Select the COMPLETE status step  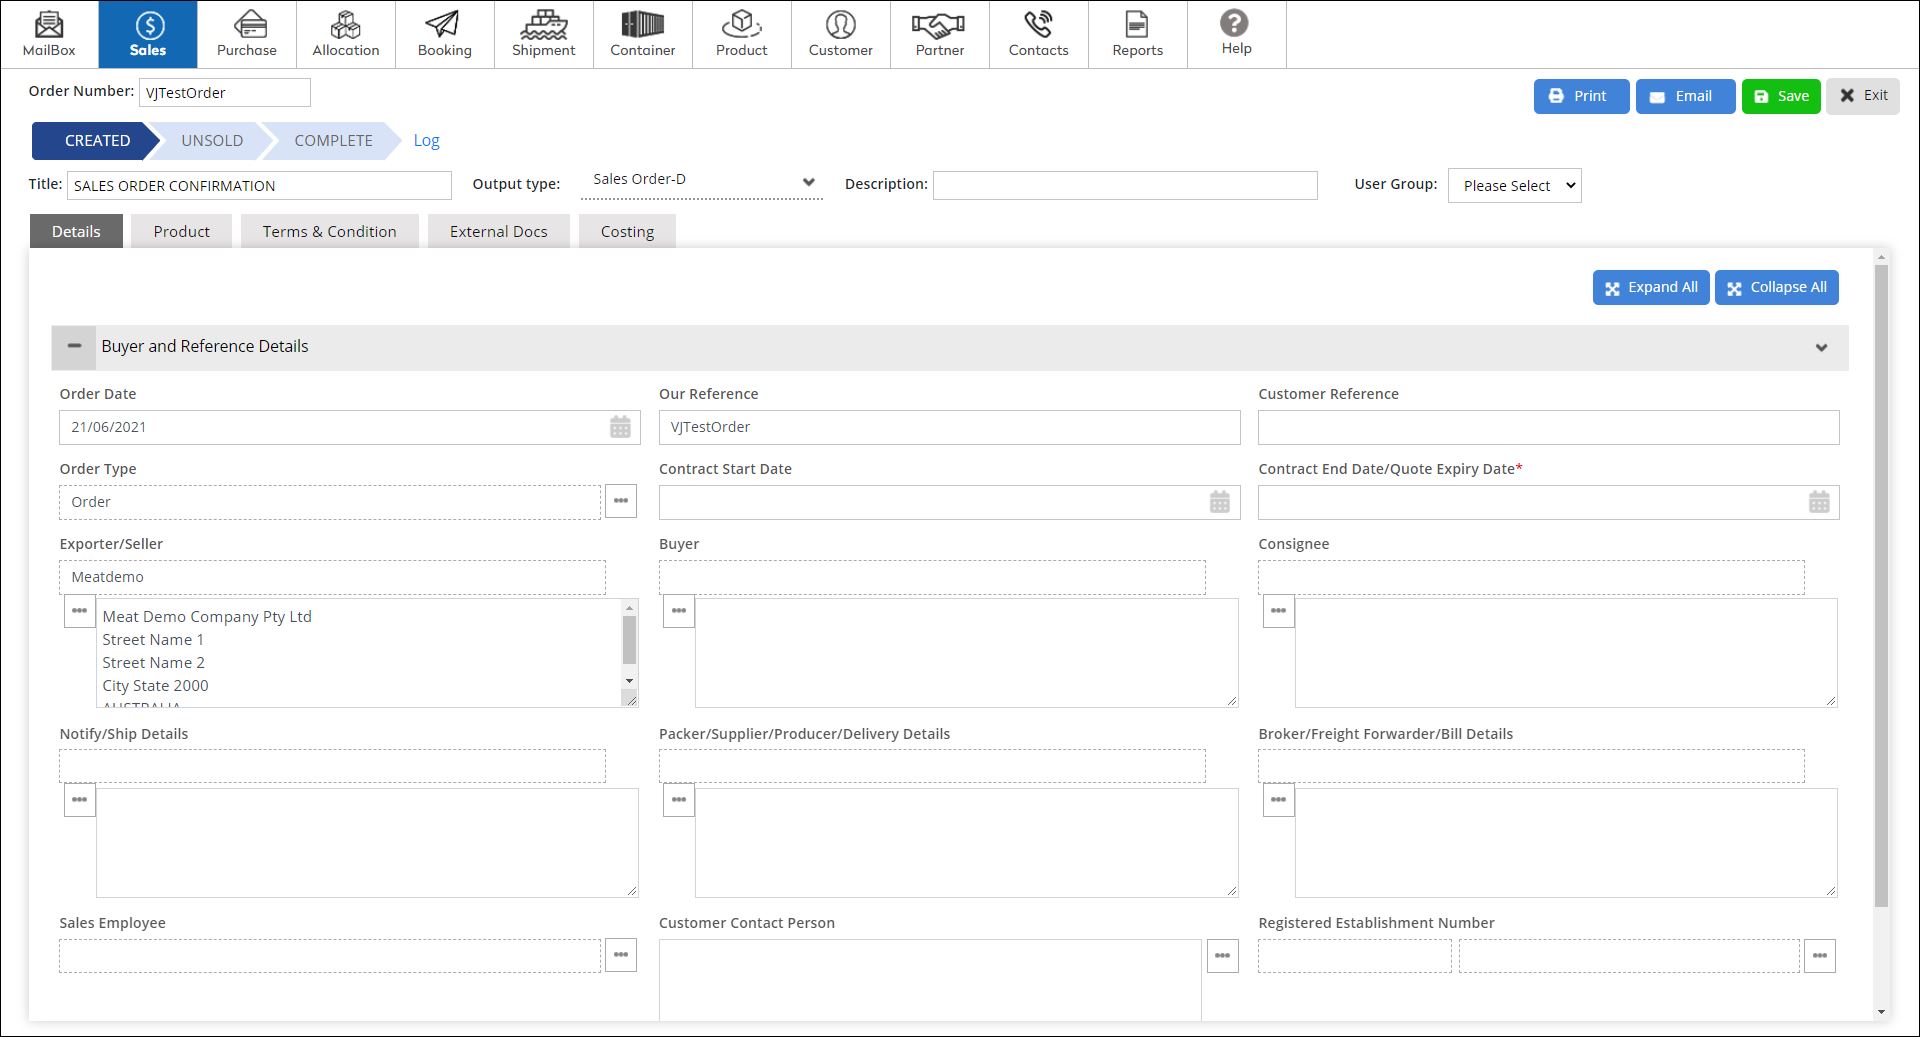(x=333, y=141)
